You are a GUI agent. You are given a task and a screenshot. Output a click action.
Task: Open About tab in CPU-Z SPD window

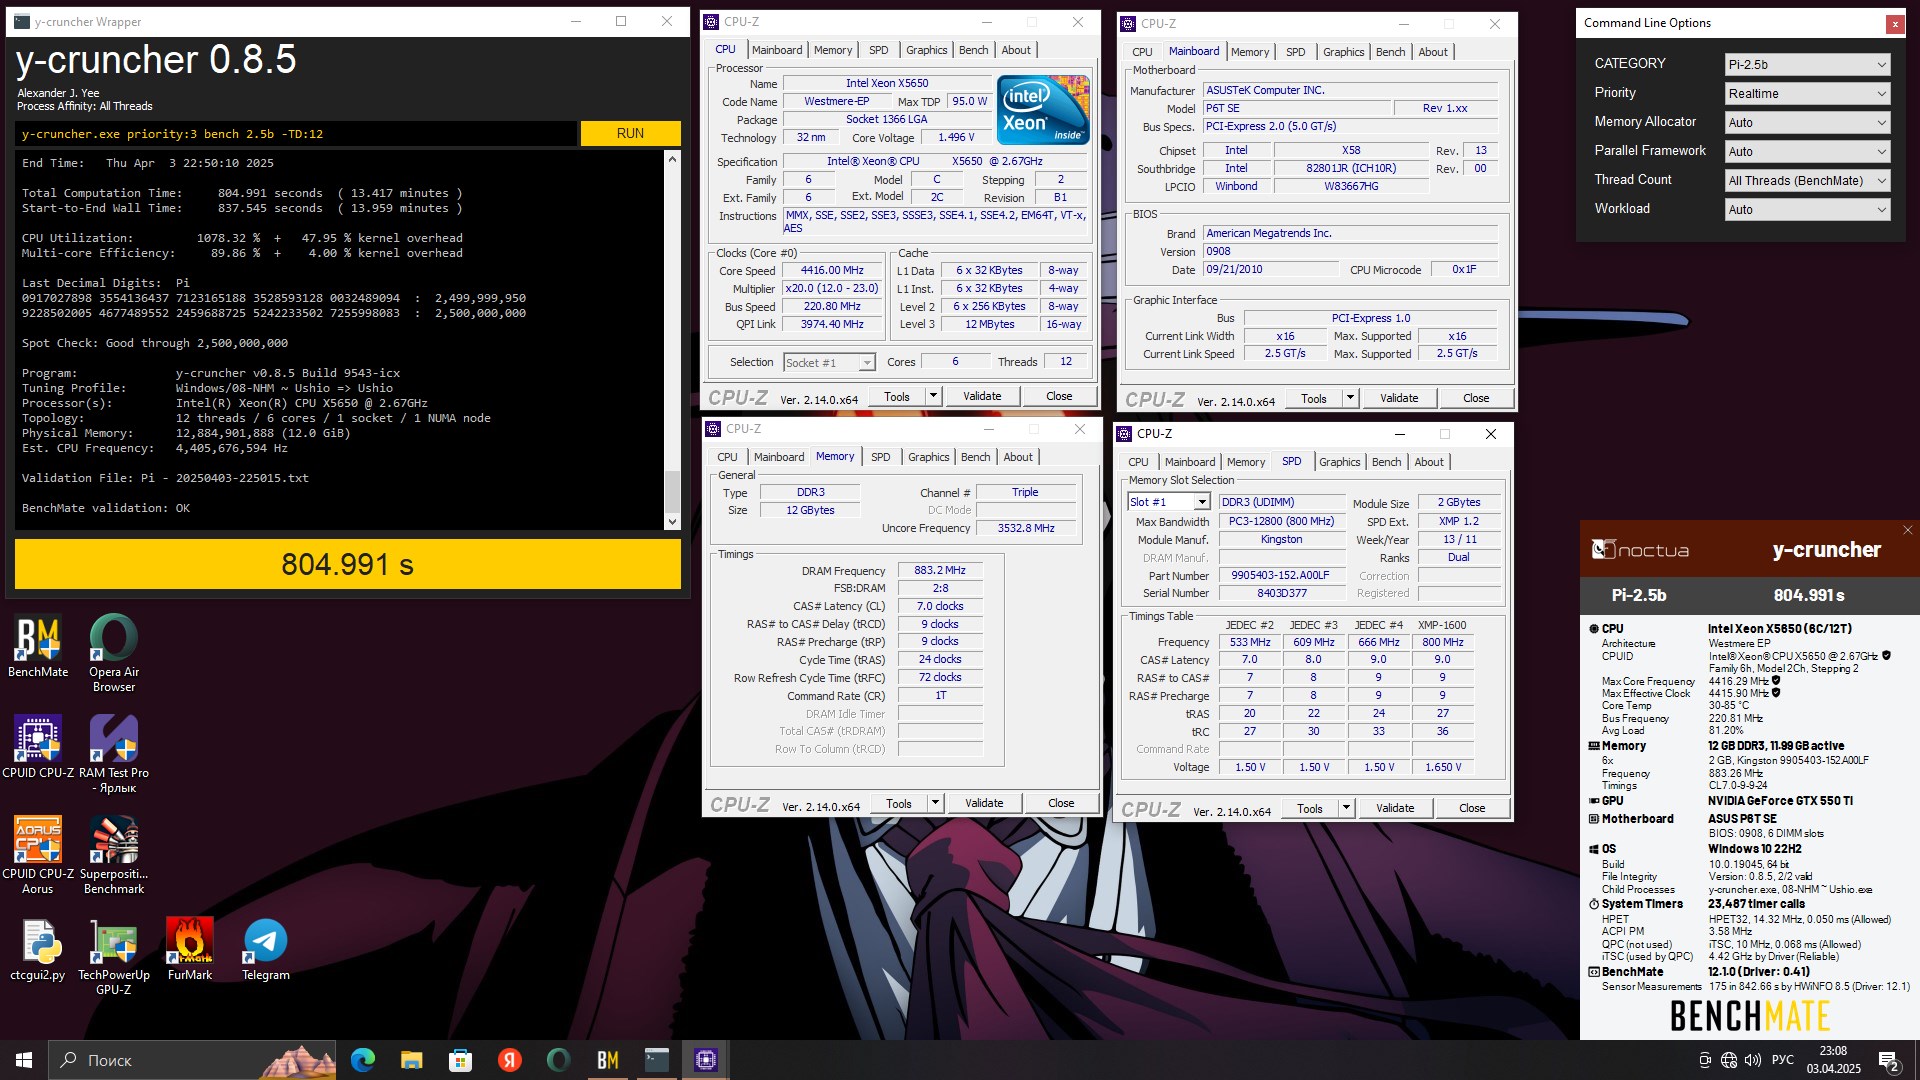(x=1429, y=462)
